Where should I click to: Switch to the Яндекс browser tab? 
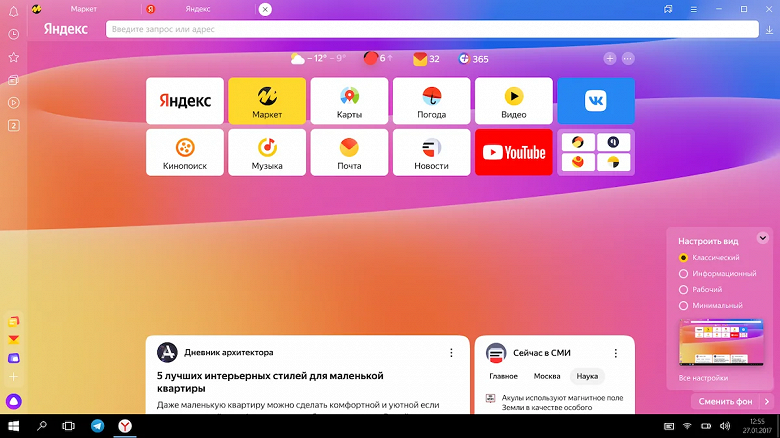click(x=198, y=9)
